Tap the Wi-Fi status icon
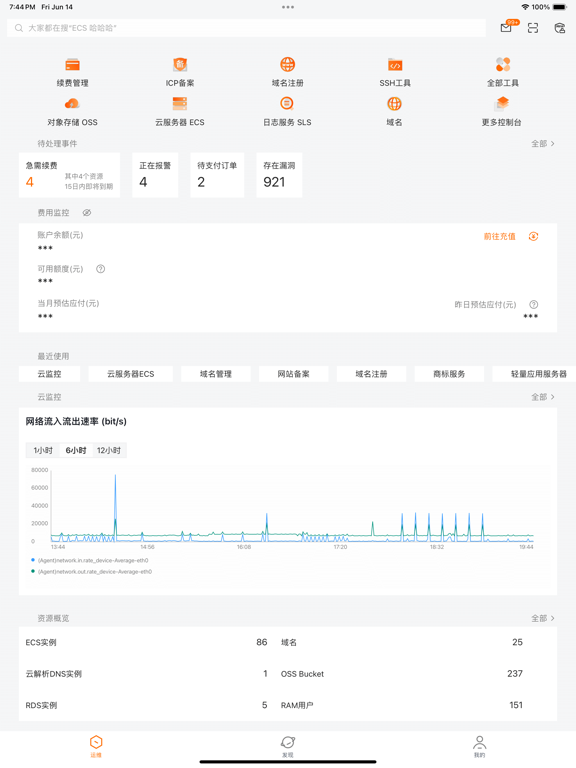Screen dimensions: 576x768 tap(525, 7)
